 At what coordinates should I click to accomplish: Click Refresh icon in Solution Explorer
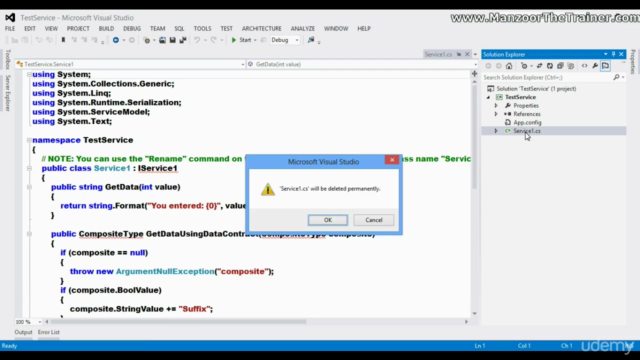point(550,66)
